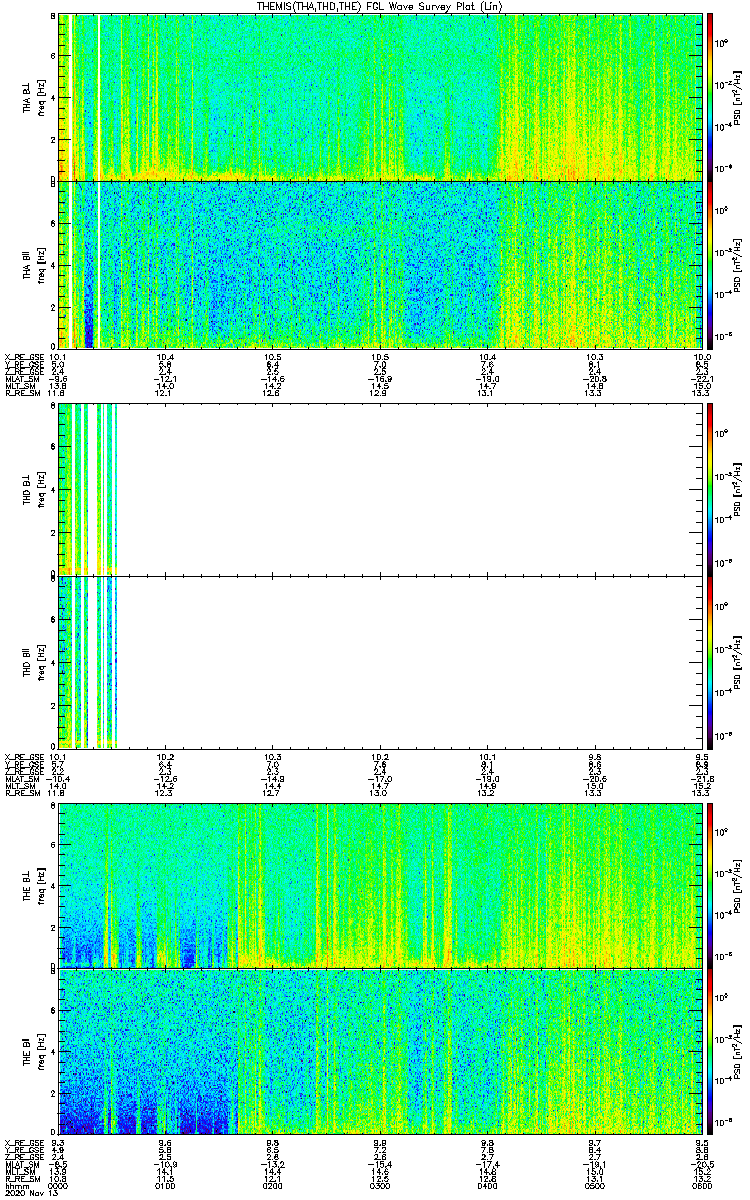Click the 0100 time tick label at bottom
Viewport: 750px width, 1200px height.
pyautogui.click(x=165, y=1185)
